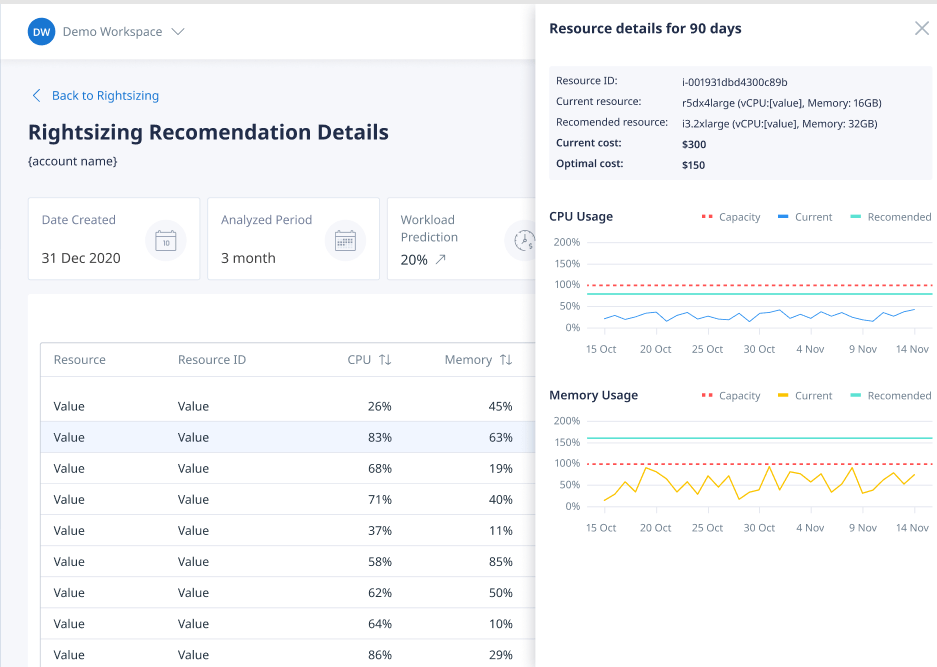Screen dimensions: 937x667
Task: Click the Workload Prediction clock icon
Action: pos(523,241)
